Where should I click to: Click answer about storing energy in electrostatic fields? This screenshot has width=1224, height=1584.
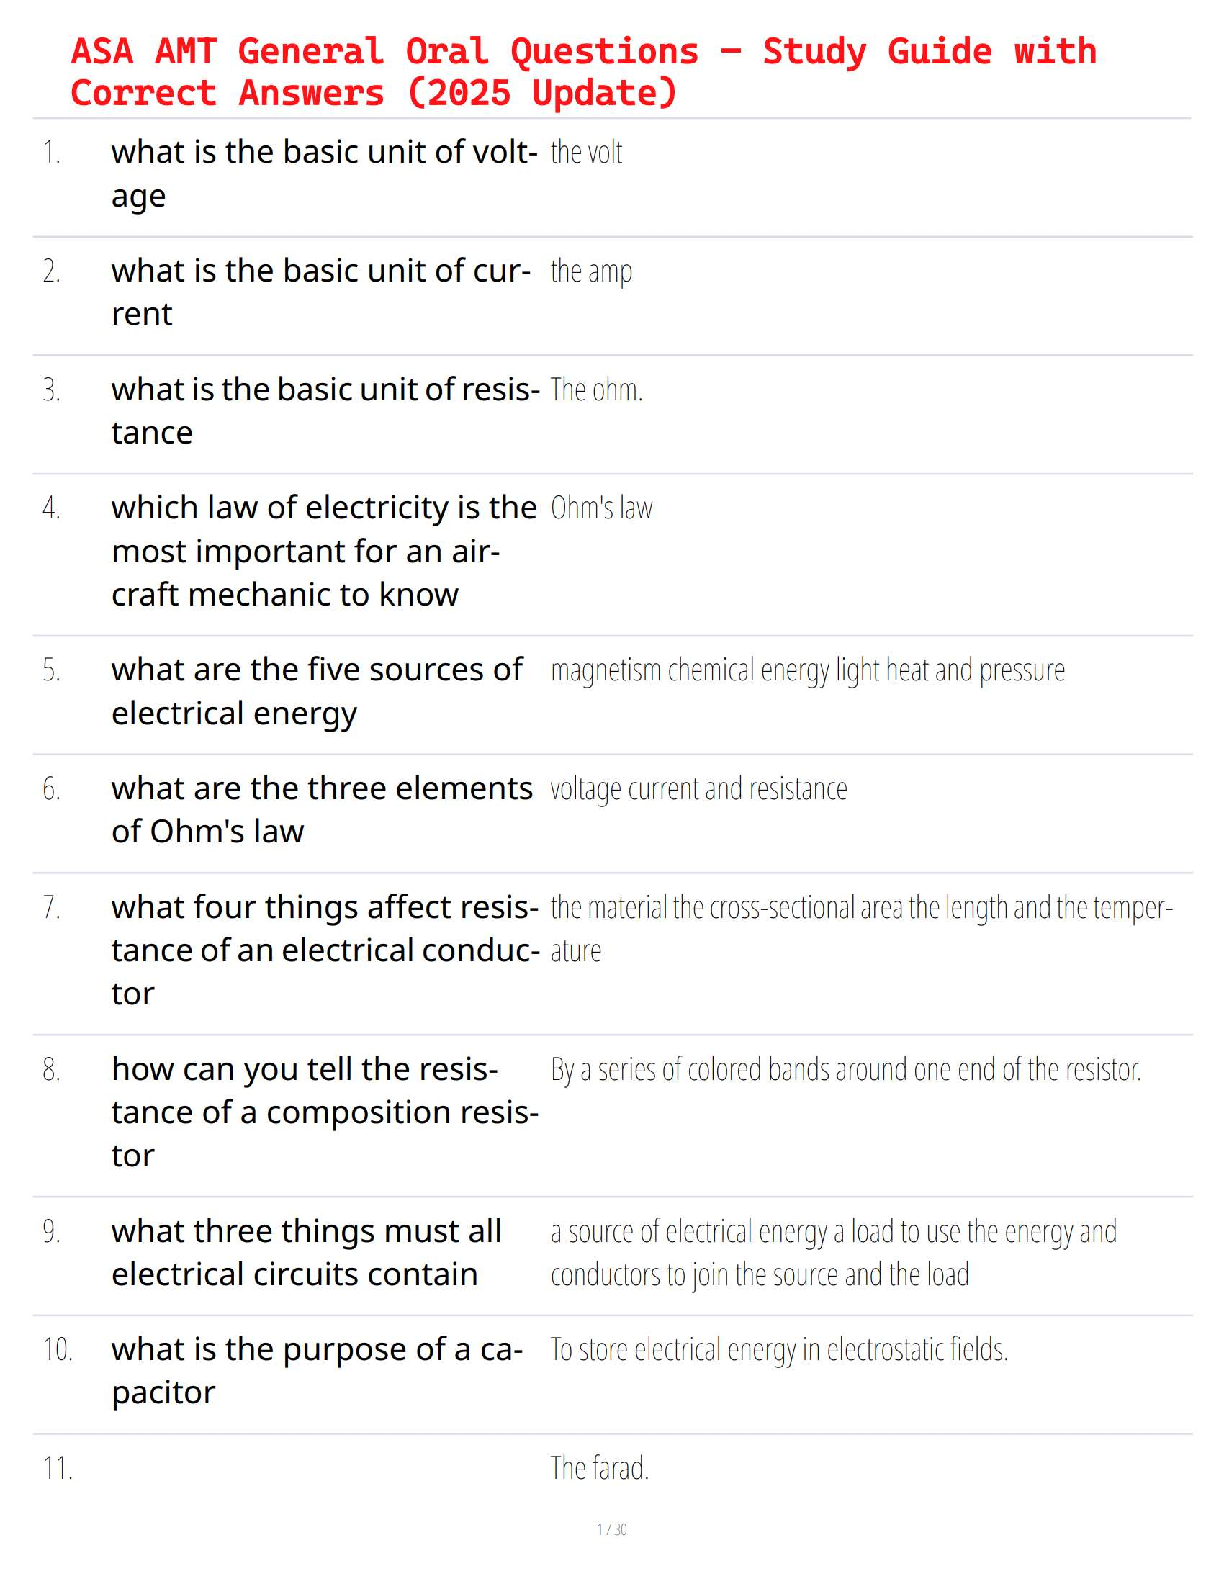[779, 1351]
